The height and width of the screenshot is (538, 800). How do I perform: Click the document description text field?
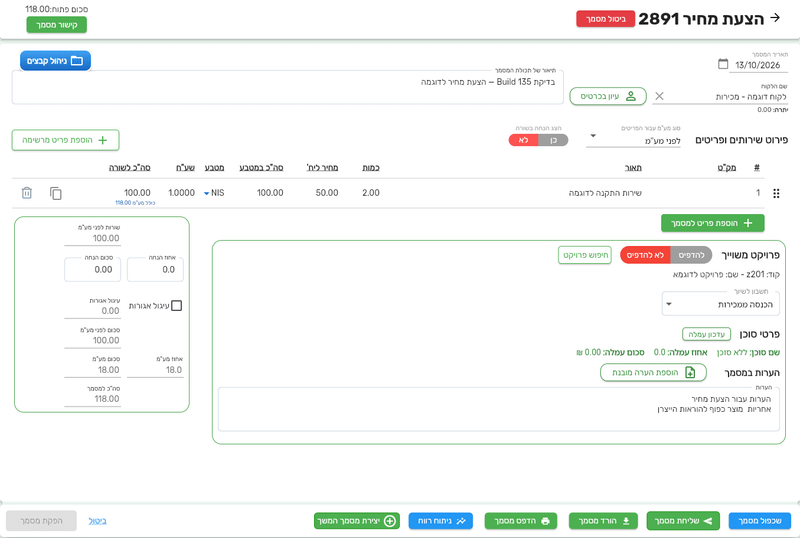[x=287, y=87]
